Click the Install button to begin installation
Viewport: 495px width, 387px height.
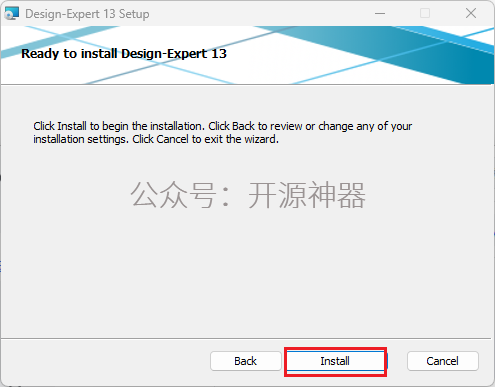335,361
